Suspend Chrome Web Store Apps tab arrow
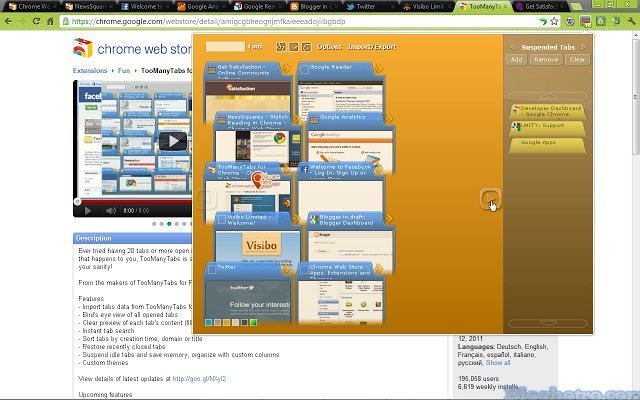 coord(379,269)
